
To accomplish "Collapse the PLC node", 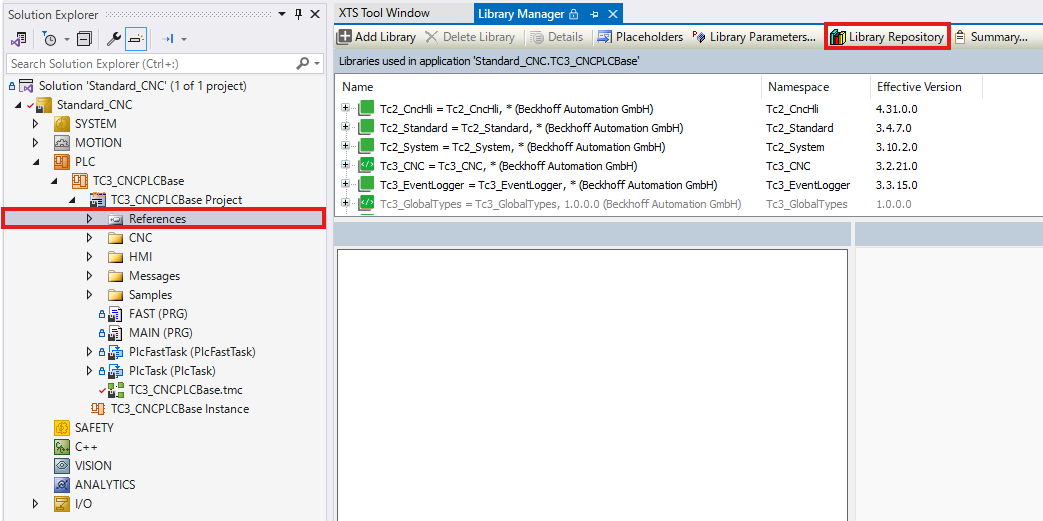I will (x=36, y=162).
